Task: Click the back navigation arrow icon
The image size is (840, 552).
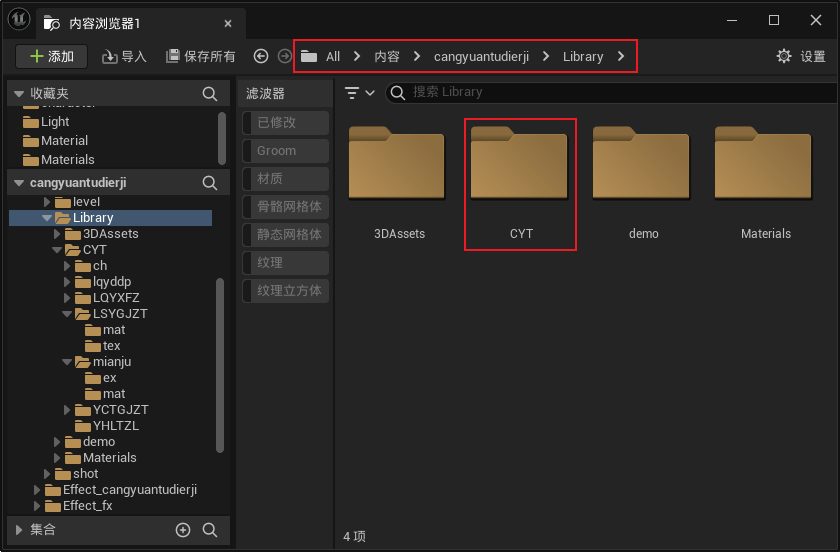Action: pos(261,57)
